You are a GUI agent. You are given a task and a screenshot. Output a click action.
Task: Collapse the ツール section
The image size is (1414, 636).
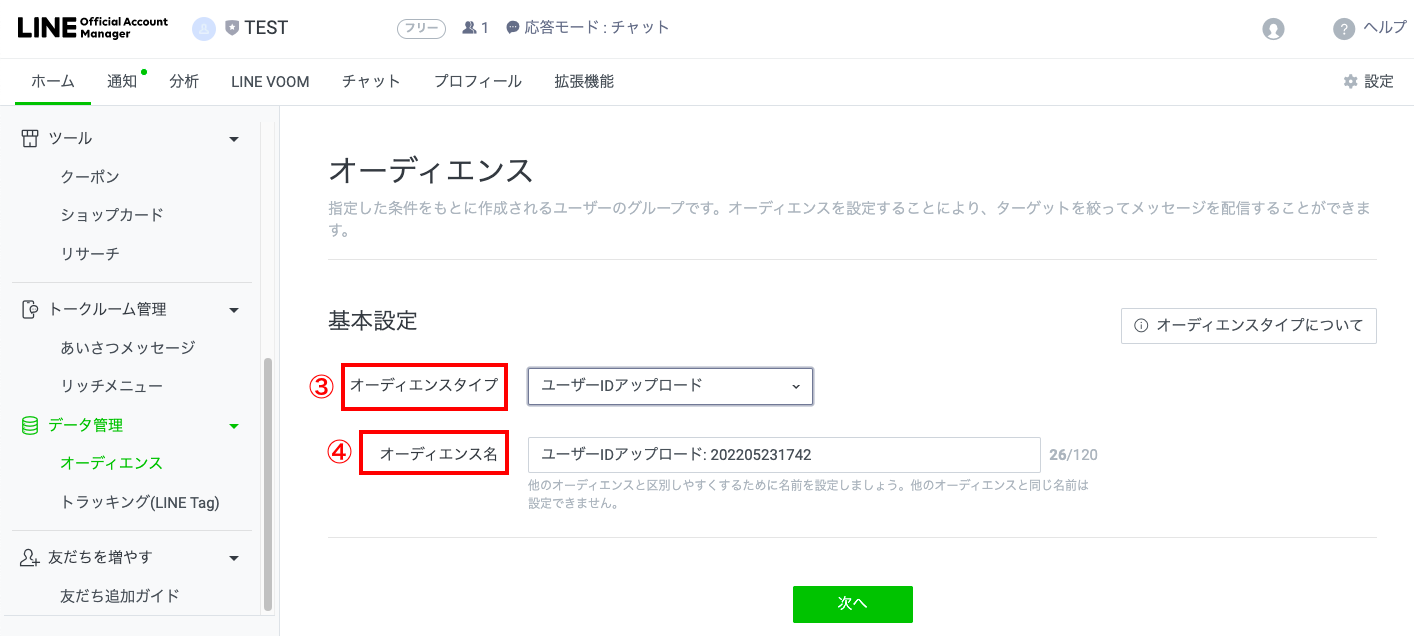[x=233, y=138]
